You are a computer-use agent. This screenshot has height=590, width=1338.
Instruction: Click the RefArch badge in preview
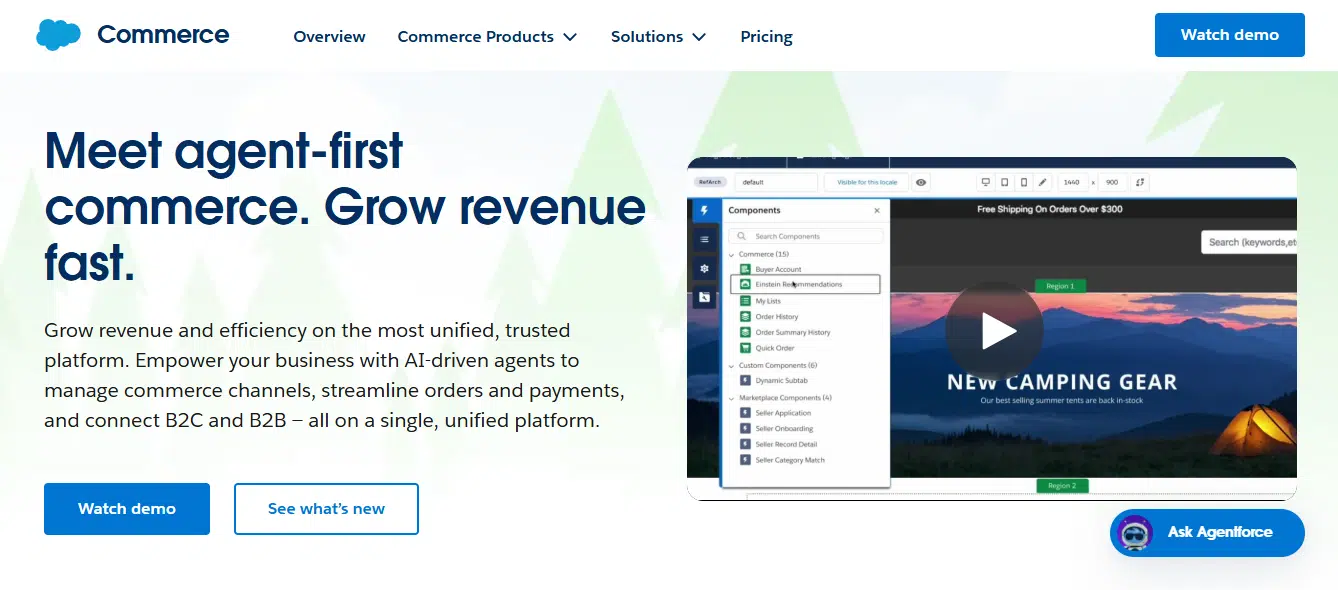(710, 182)
